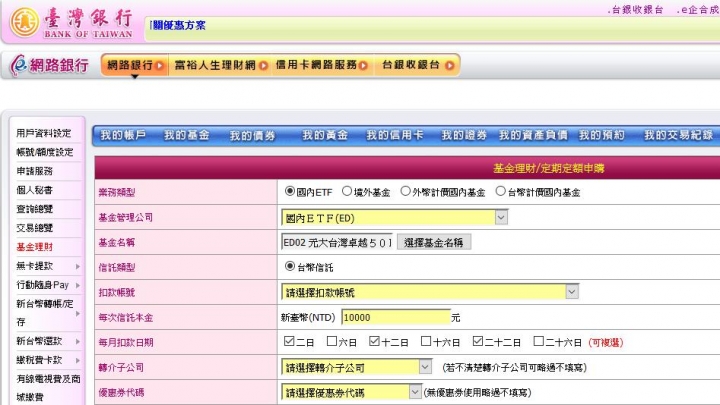Viewport: 720px width, 405px height.
Task: Click arrow icon on 網路銀行 tab
Action: click(x=159, y=66)
